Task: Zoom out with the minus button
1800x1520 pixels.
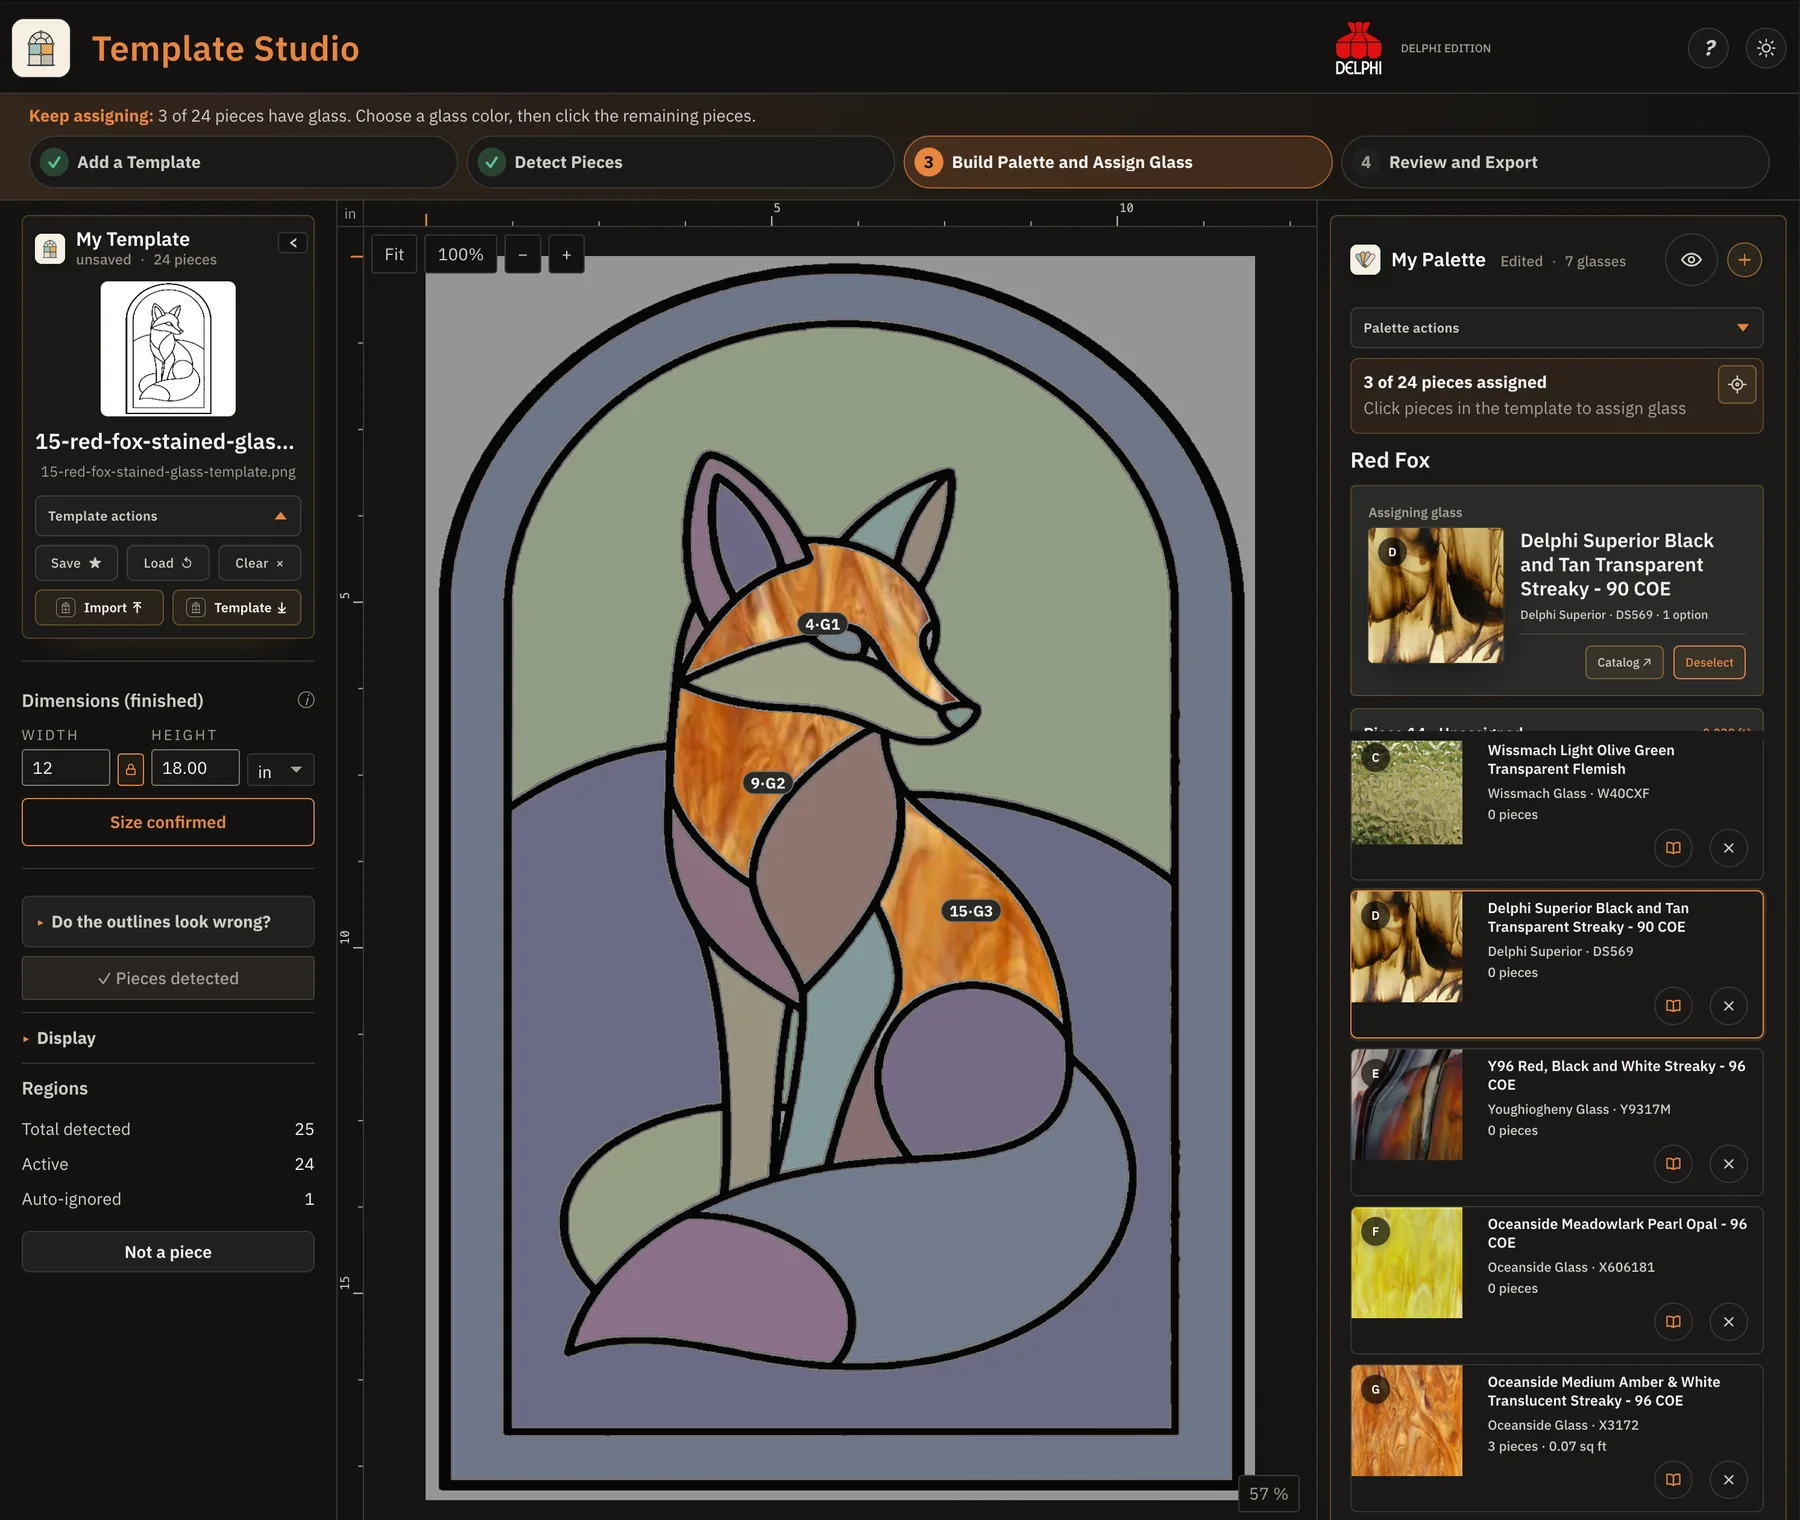Action: tap(522, 255)
